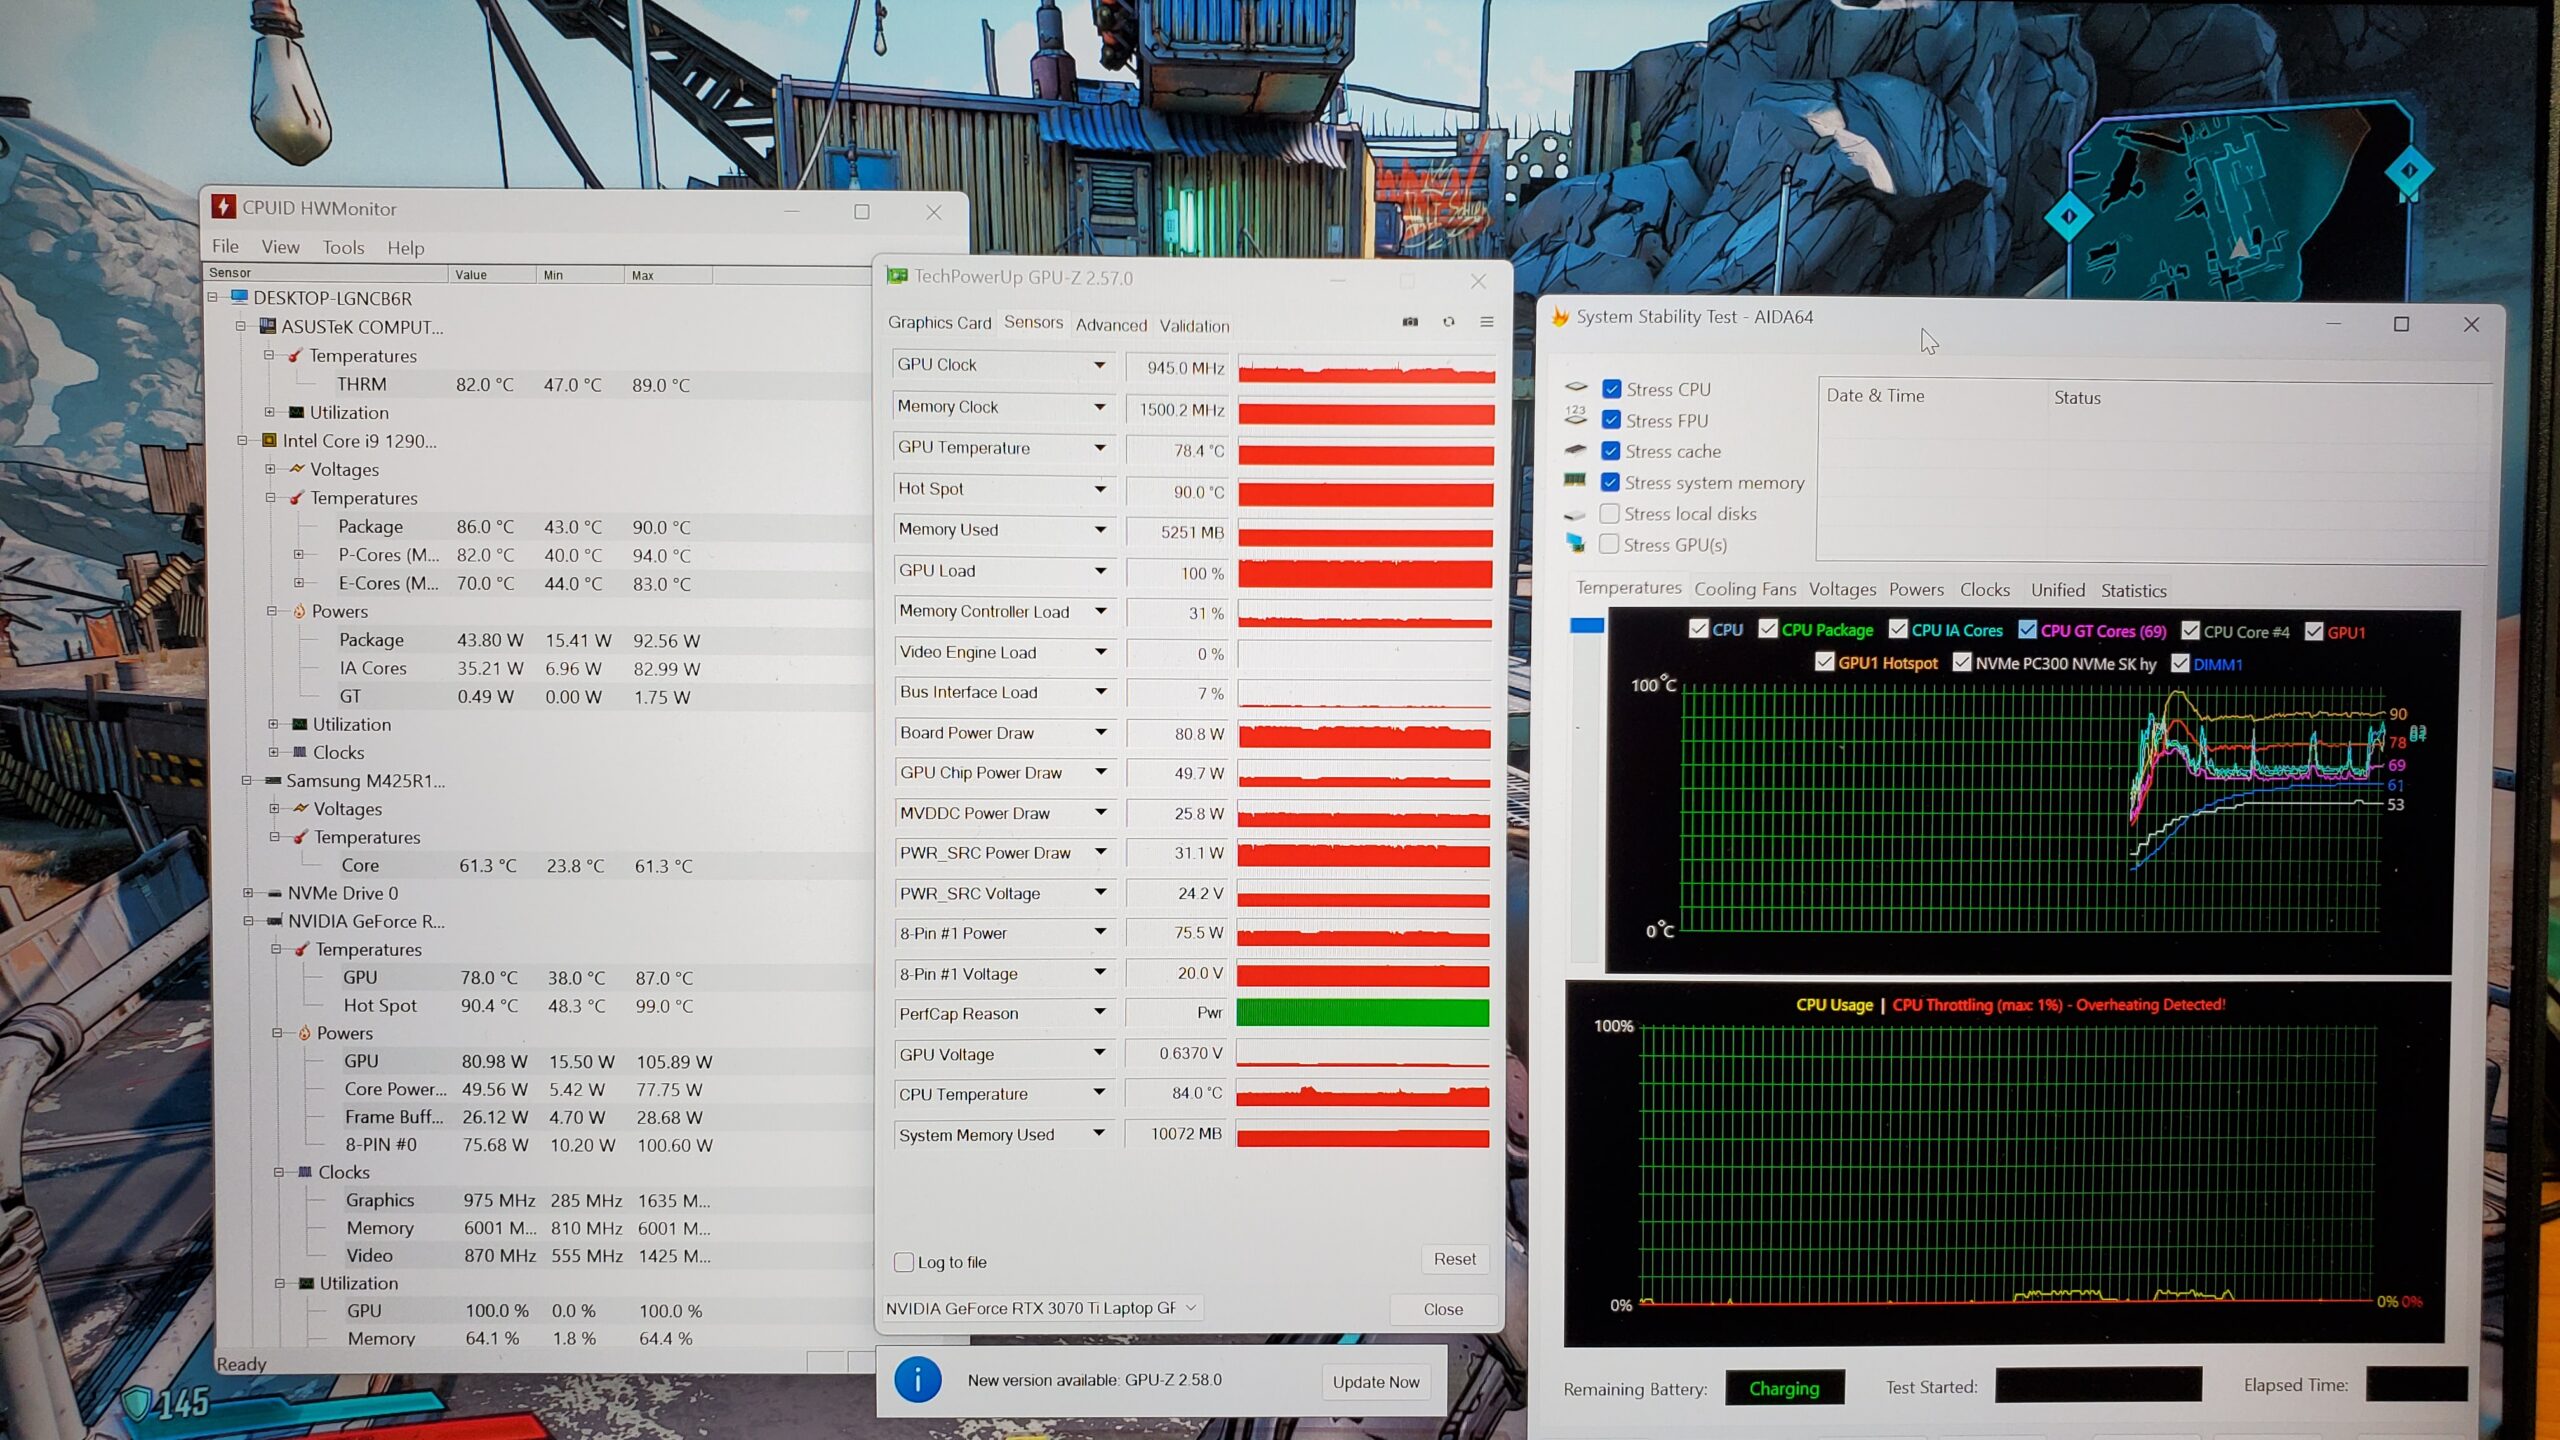Click the GPU-Z refresh icon
The image size is (2560, 1440).
(1448, 322)
